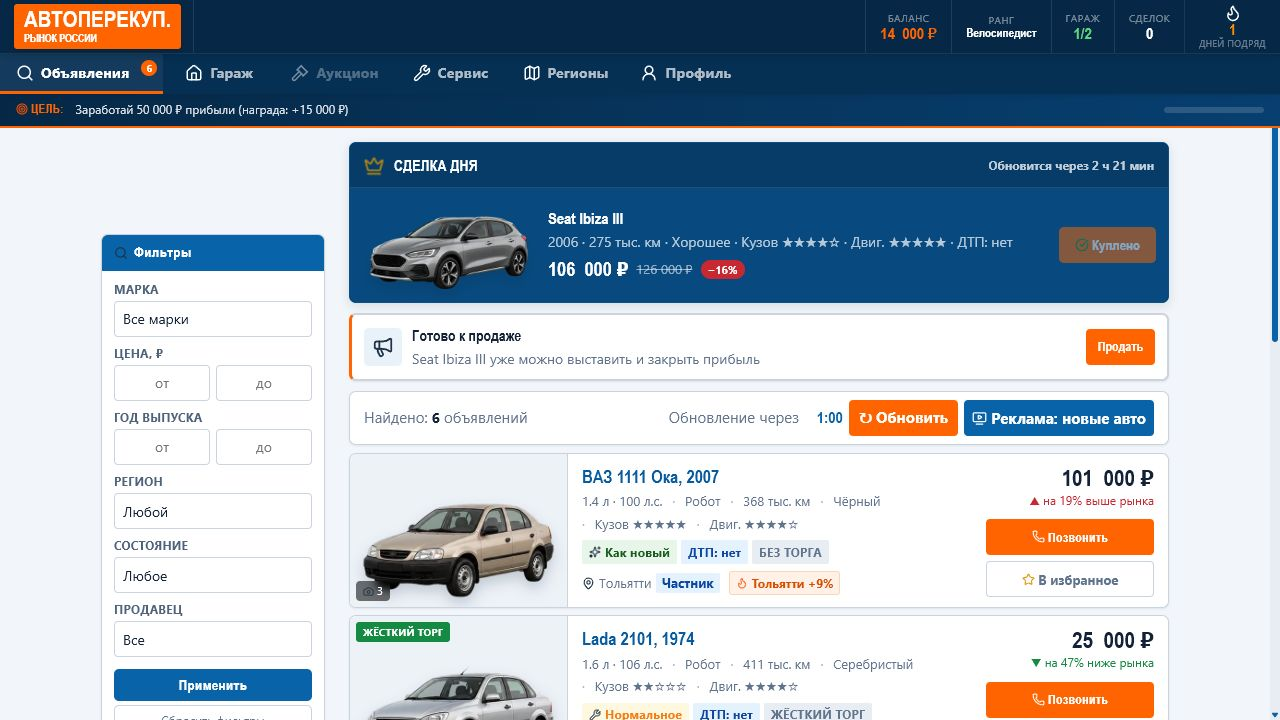Open the Состояние dropdown
The image size is (1280, 720).
click(213, 576)
